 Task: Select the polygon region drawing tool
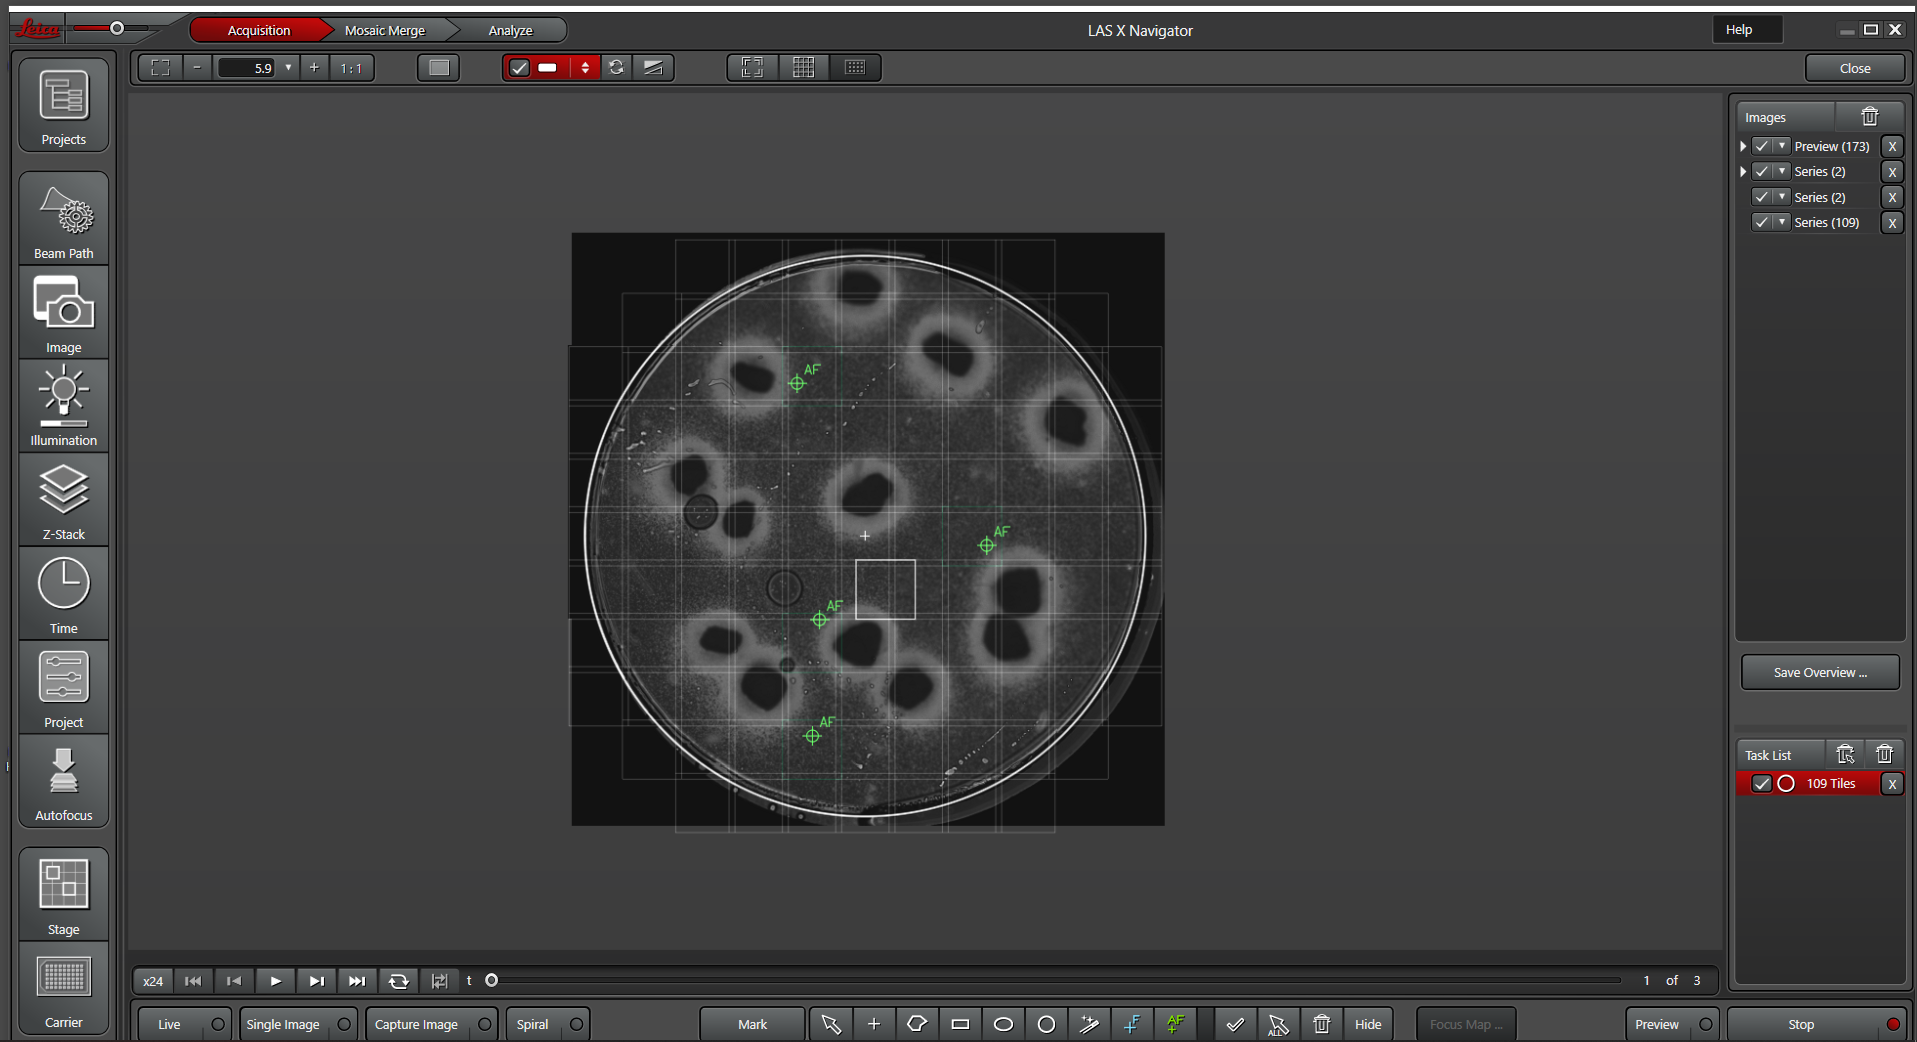(917, 1024)
